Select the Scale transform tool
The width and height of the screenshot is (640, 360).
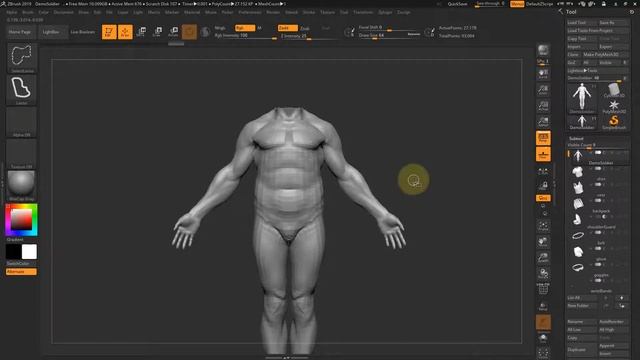158,32
